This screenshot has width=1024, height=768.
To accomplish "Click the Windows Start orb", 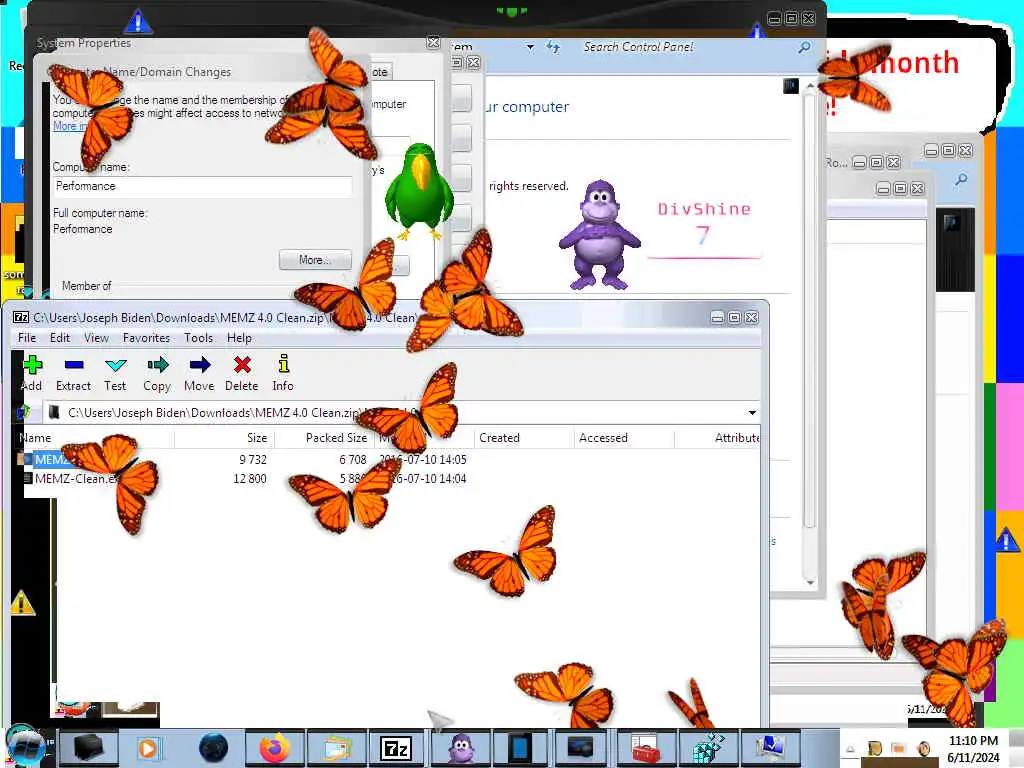I will (x=26, y=747).
